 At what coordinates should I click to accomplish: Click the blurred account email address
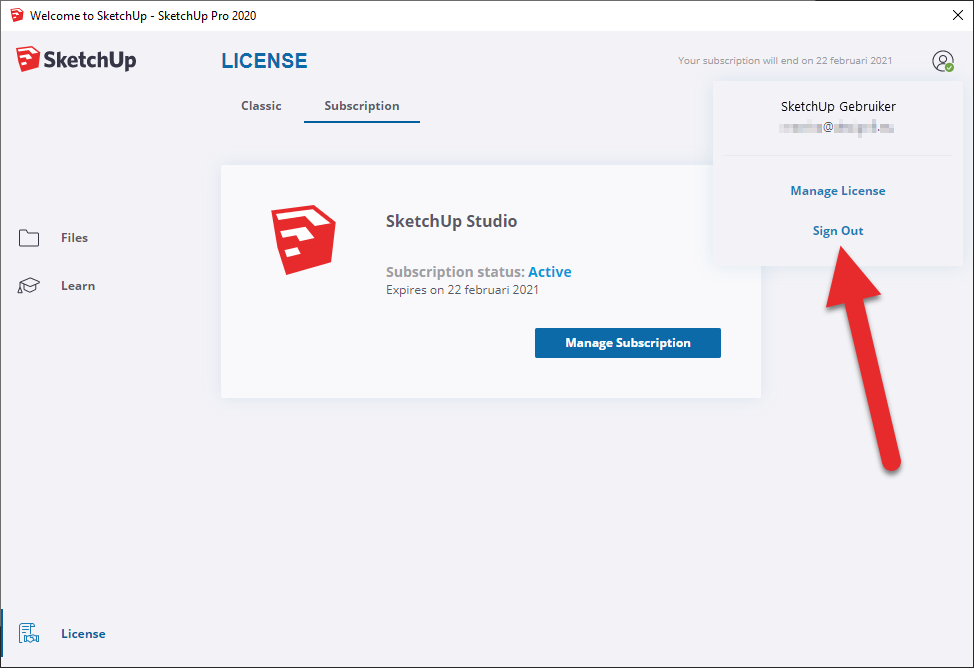point(837,127)
